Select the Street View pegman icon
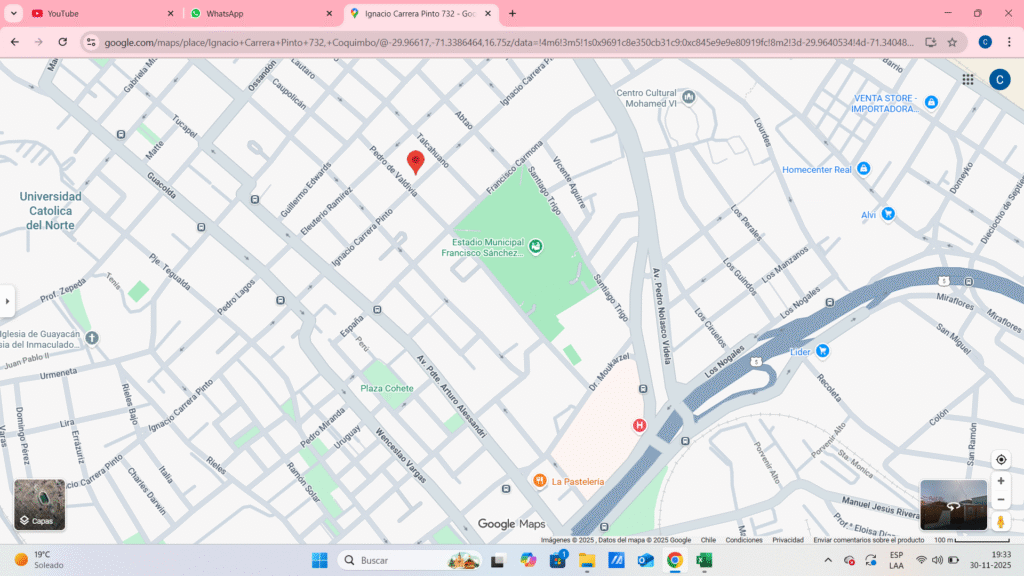The height and width of the screenshot is (576, 1024). (x=1000, y=521)
